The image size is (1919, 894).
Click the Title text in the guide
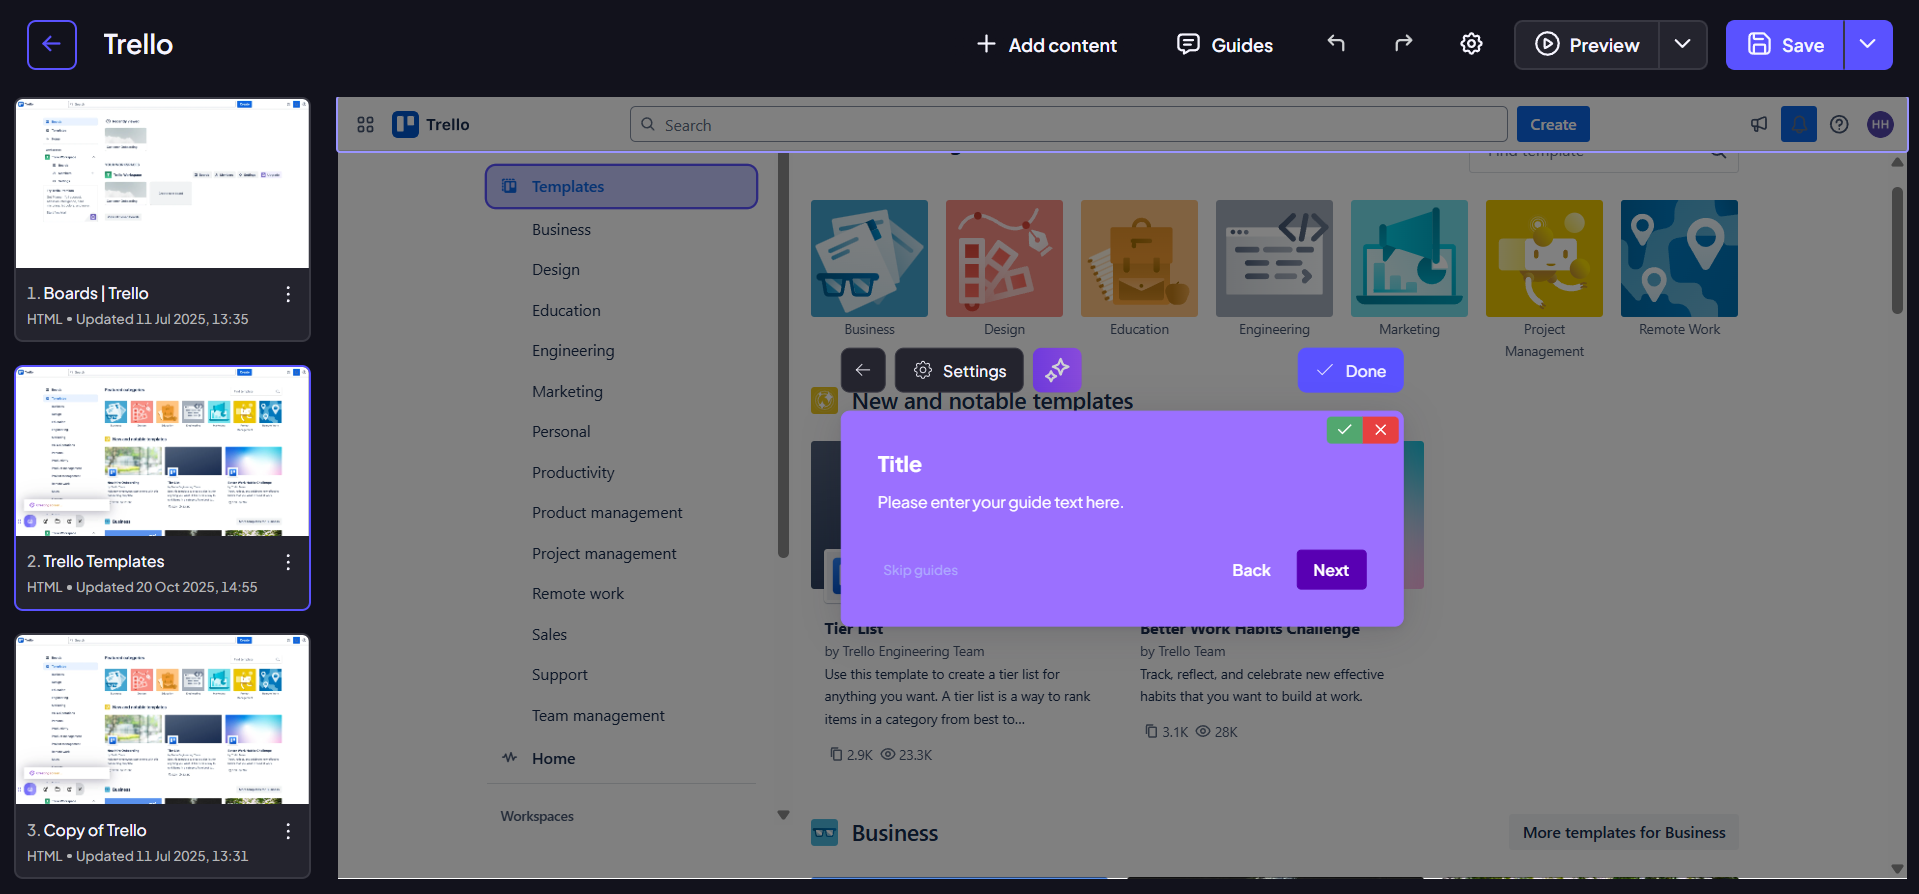click(899, 465)
